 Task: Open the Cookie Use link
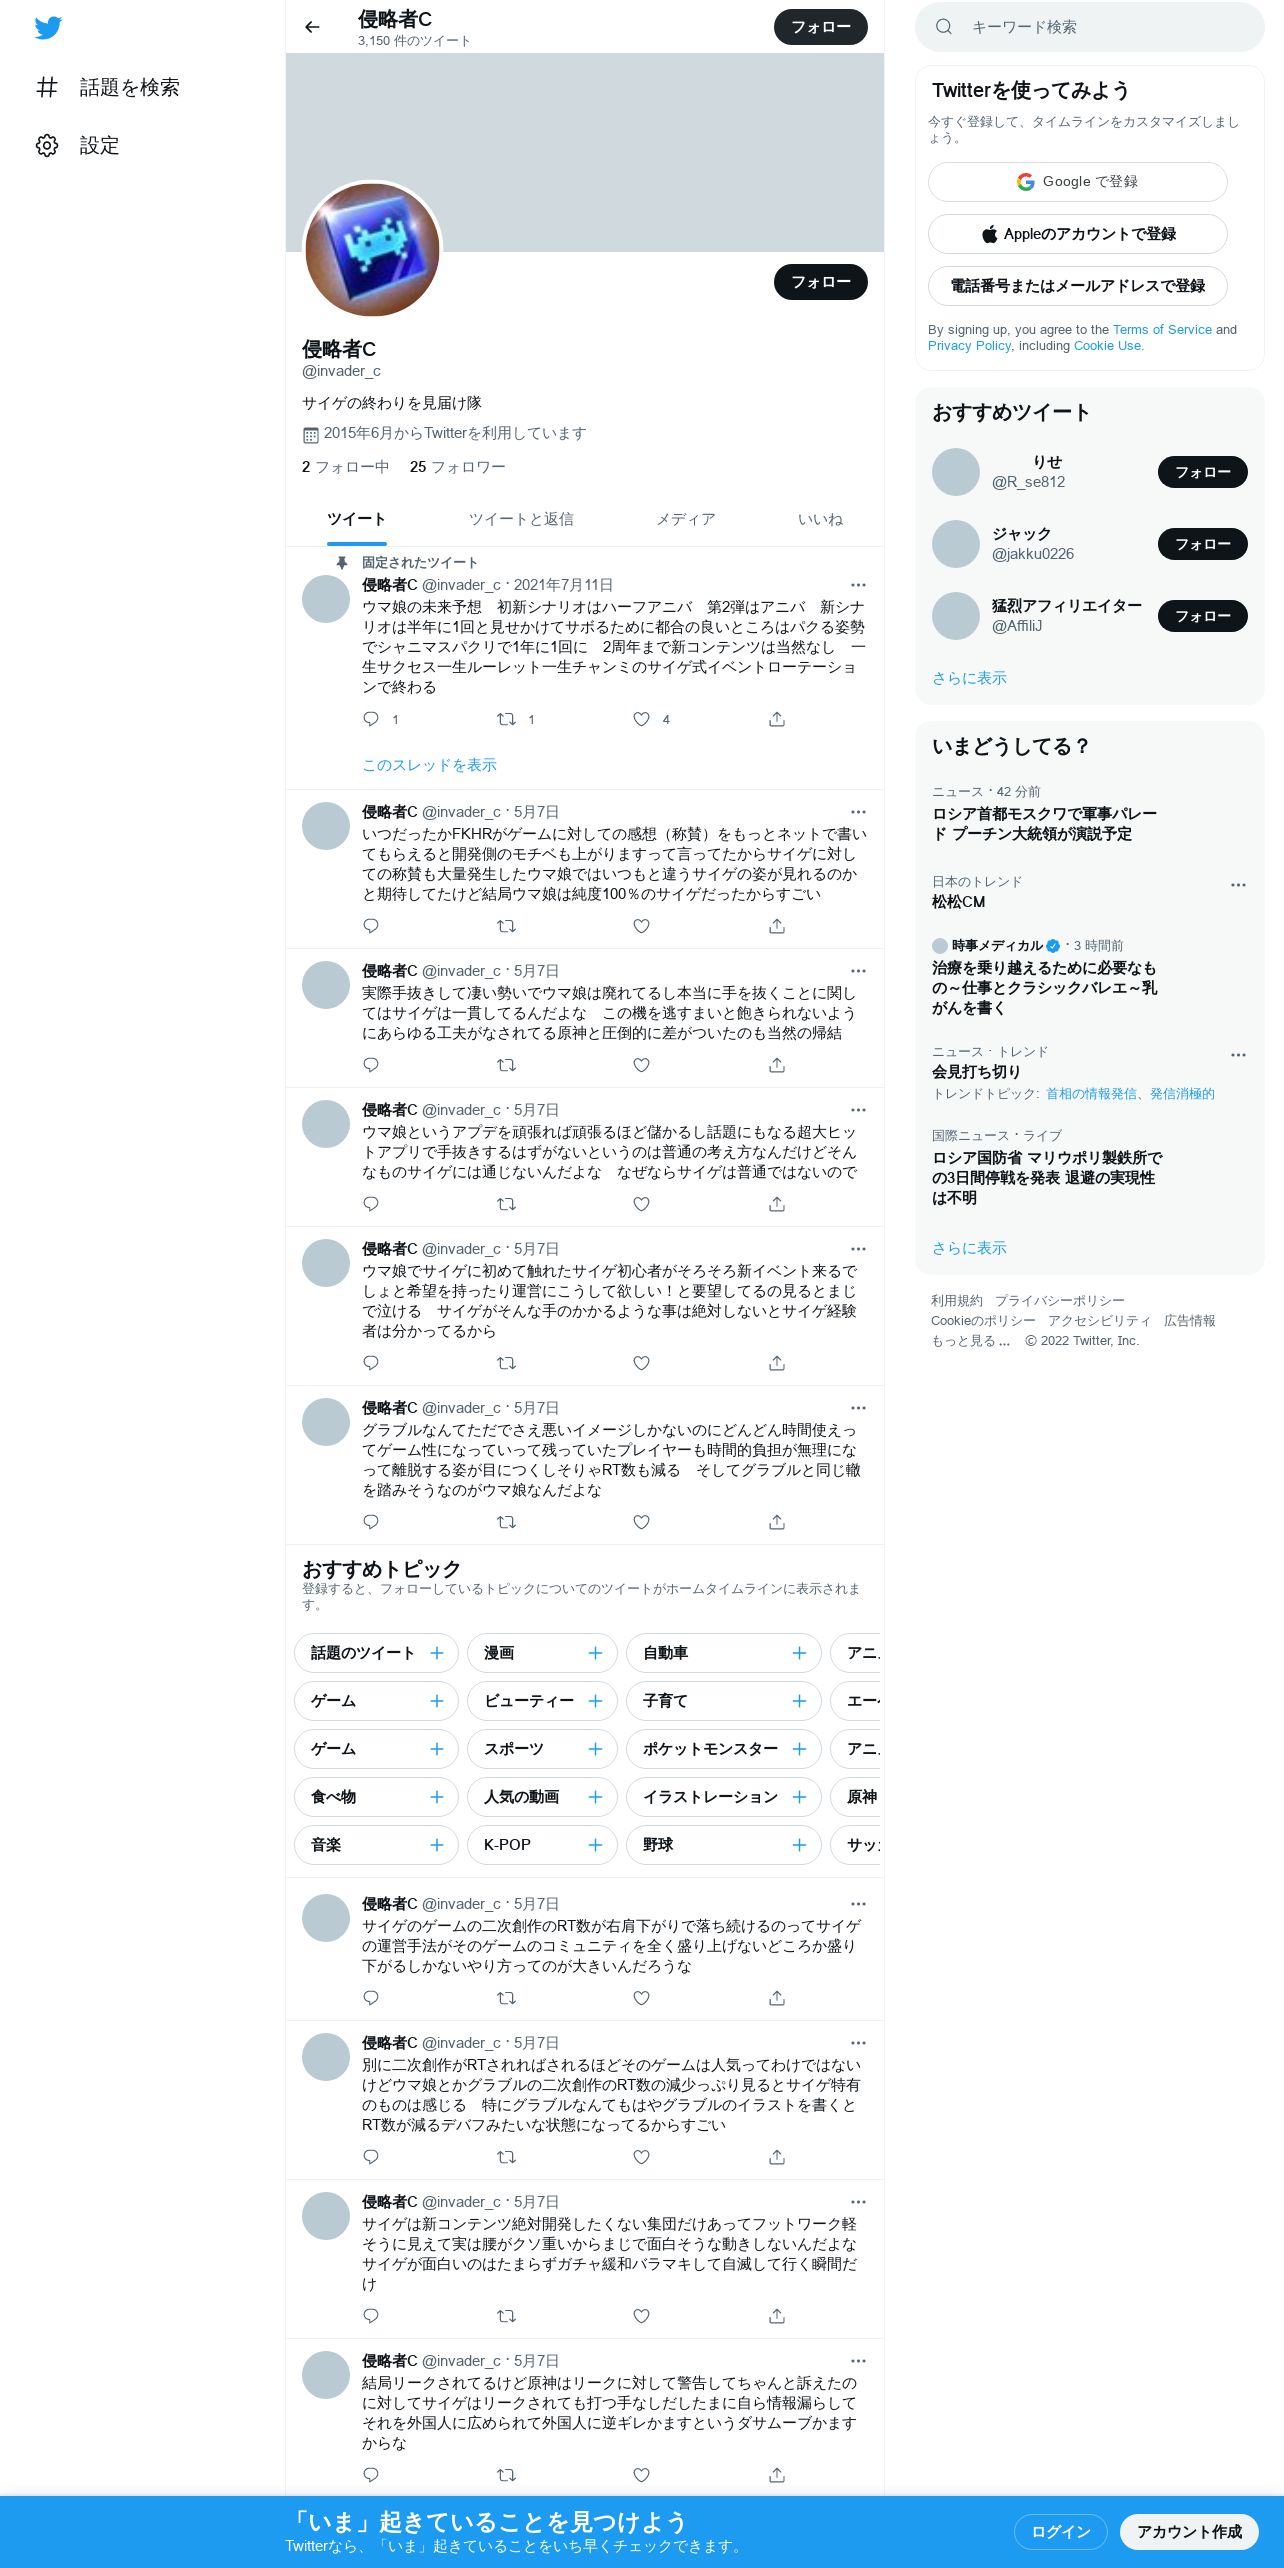click(x=1107, y=345)
